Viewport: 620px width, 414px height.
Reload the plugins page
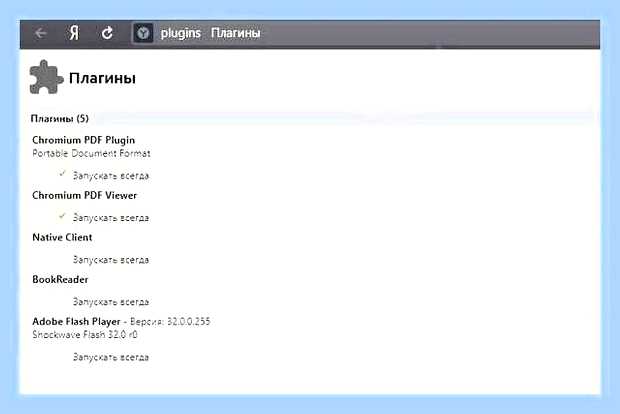pyautogui.click(x=107, y=33)
